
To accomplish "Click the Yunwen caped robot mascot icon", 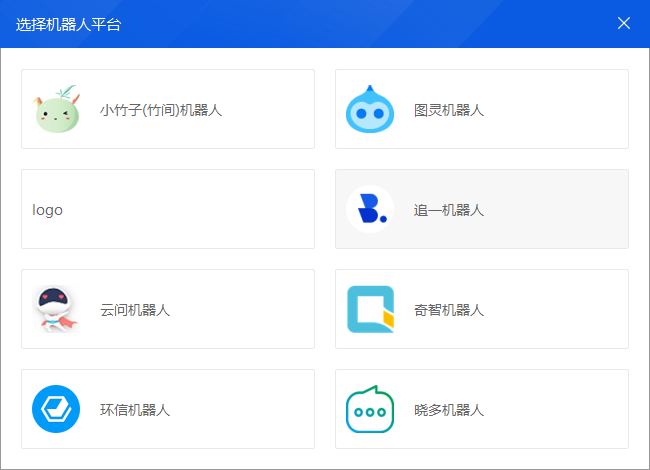I will (x=56, y=309).
